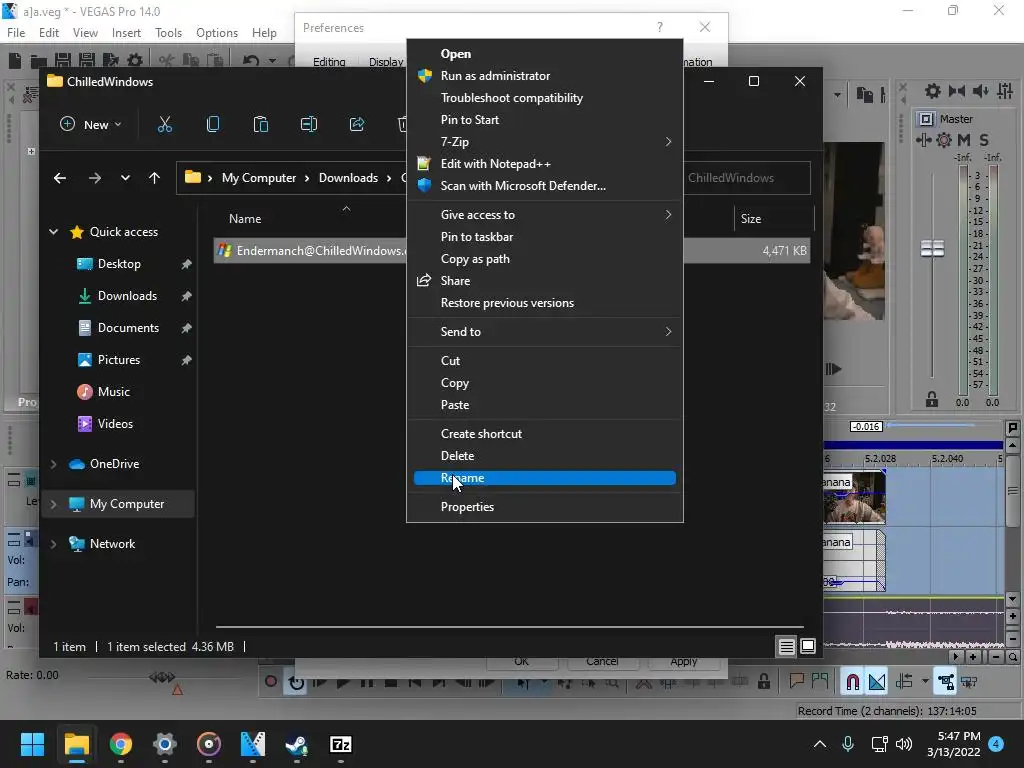Switch explorer to large icons view
The image size is (1024, 768).
[808, 647]
